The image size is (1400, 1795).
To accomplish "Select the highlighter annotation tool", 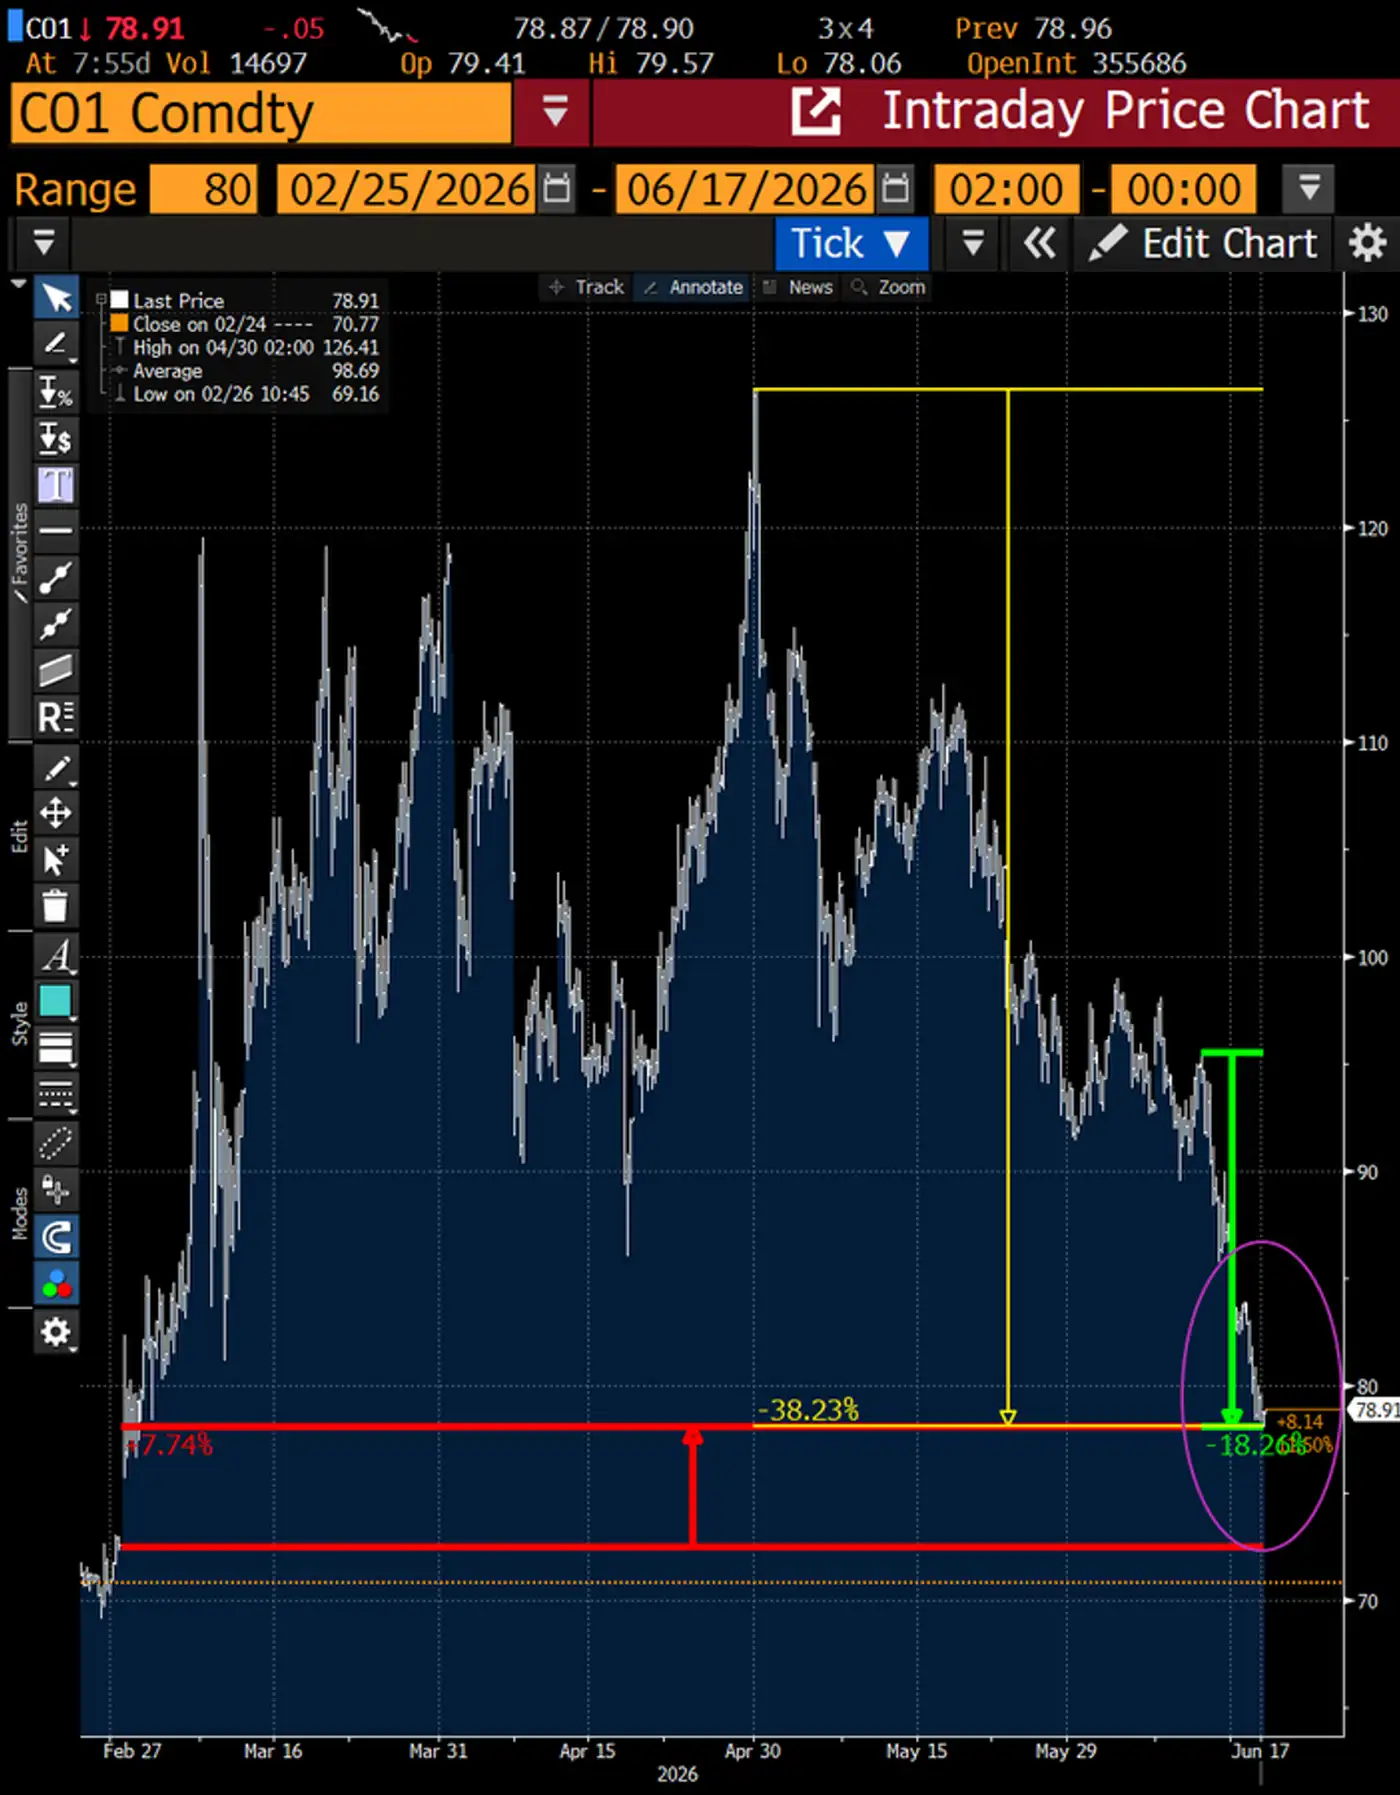I will coord(56,344).
